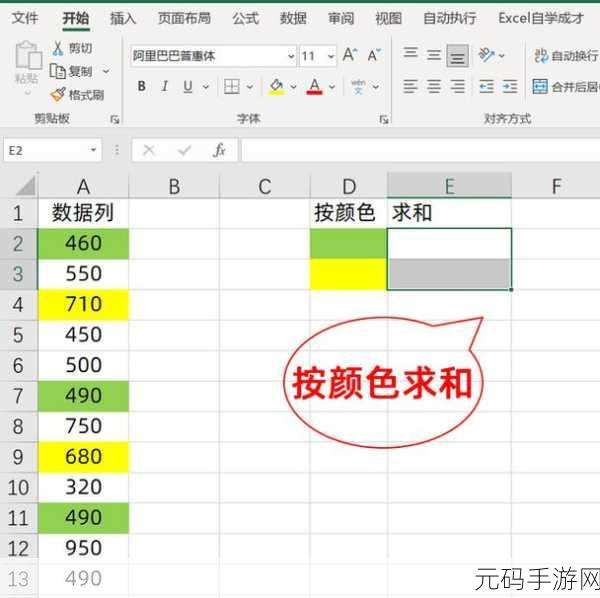Screen dimensions: 600x598
Task: Open phonetic guide dropdown arrow
Action: tap(376, 87)
